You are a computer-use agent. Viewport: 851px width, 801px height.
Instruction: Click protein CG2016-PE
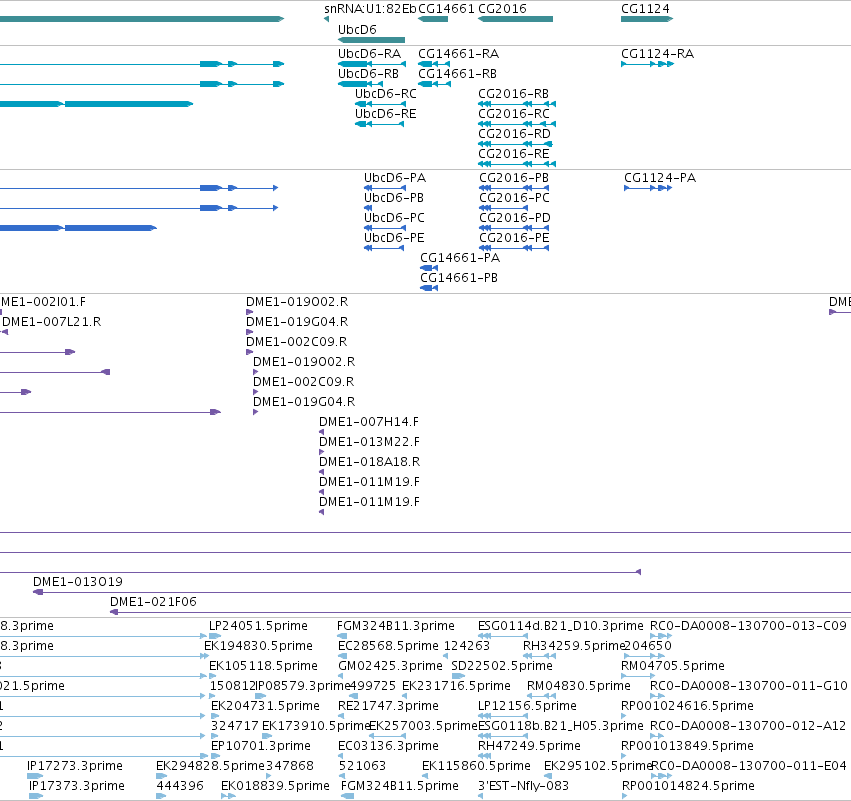coord(514,249)
